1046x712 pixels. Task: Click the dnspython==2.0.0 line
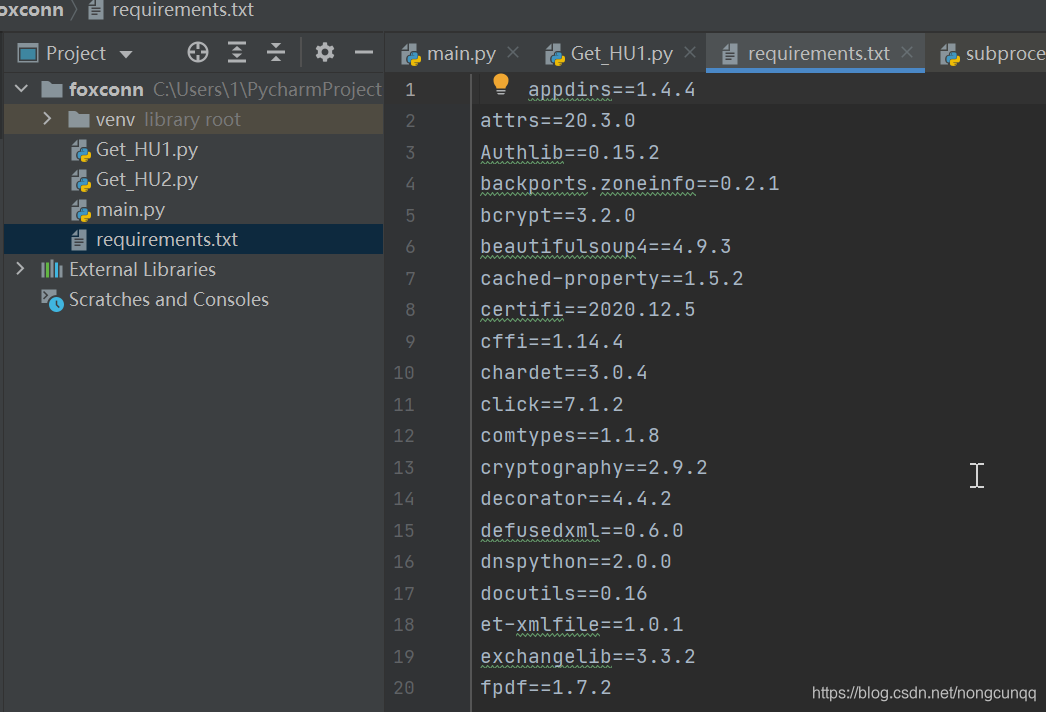pyautogui.click(x=576, y=562)
